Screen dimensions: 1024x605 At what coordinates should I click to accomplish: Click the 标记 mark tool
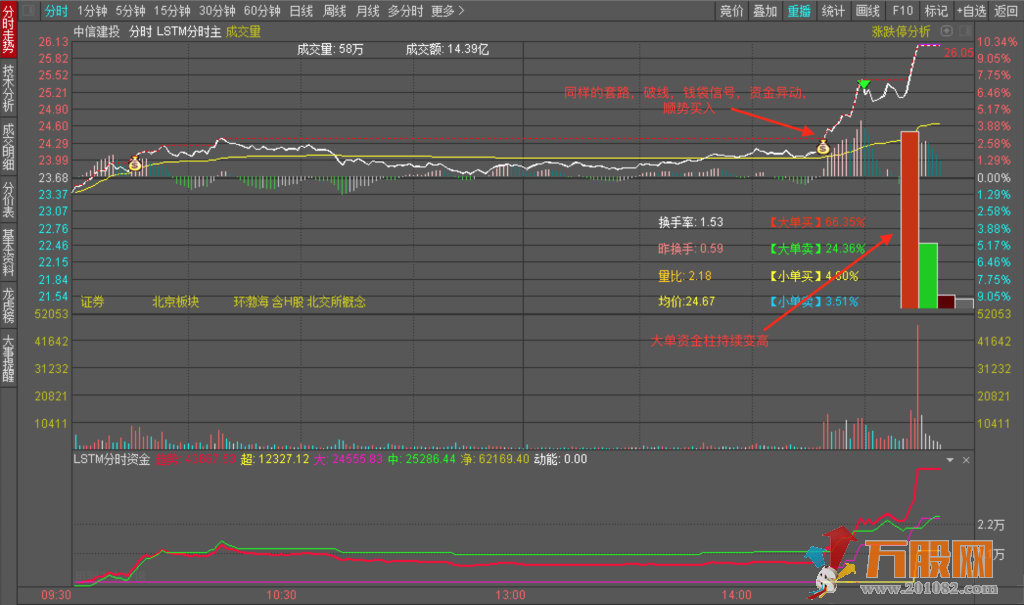(936, 11)
